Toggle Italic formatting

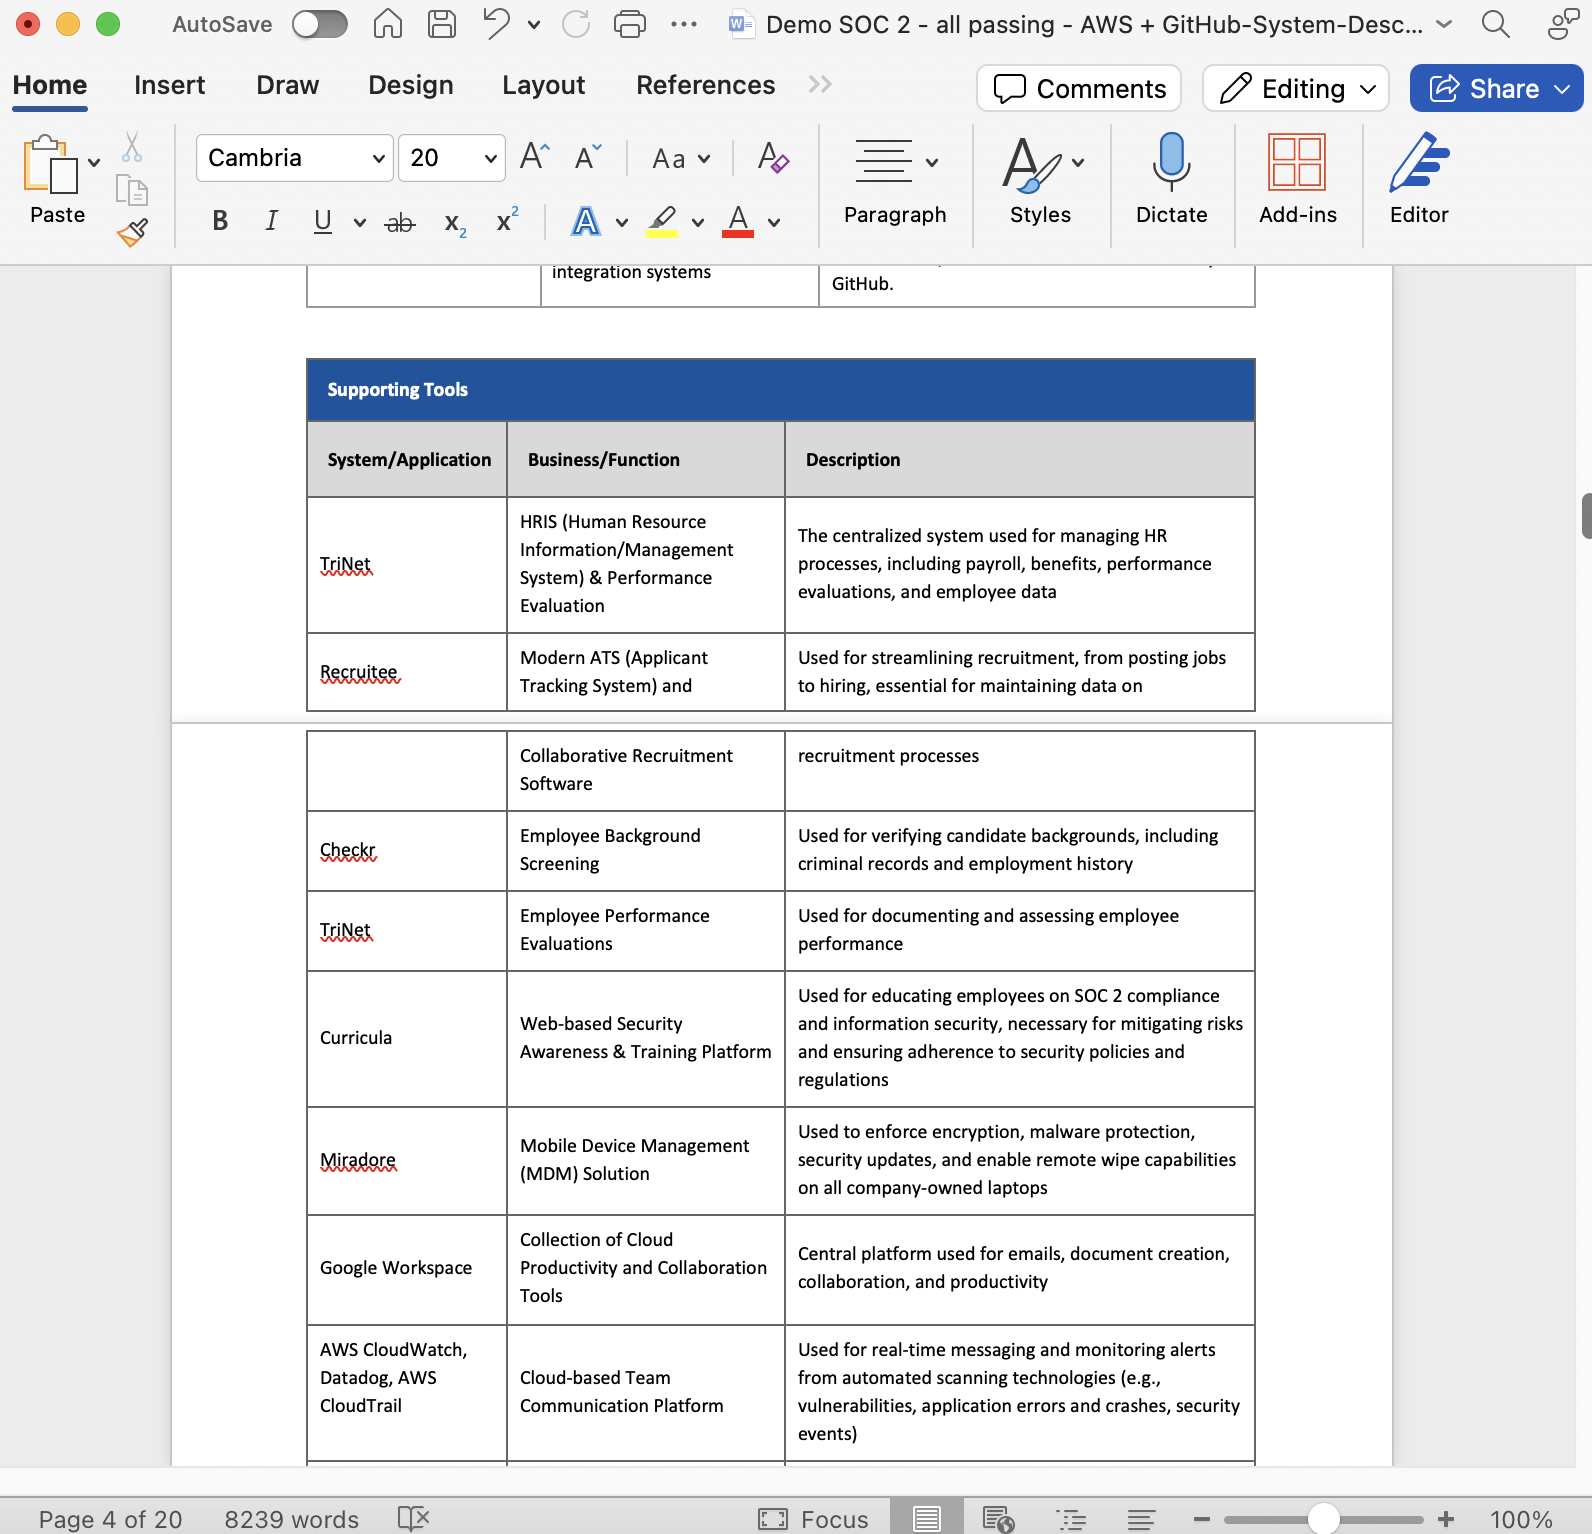click(x=271, y=221)
